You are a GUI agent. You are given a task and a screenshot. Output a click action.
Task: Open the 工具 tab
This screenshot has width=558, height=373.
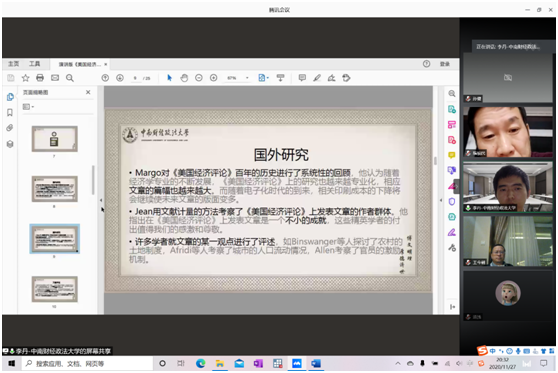tap(35, 64)
